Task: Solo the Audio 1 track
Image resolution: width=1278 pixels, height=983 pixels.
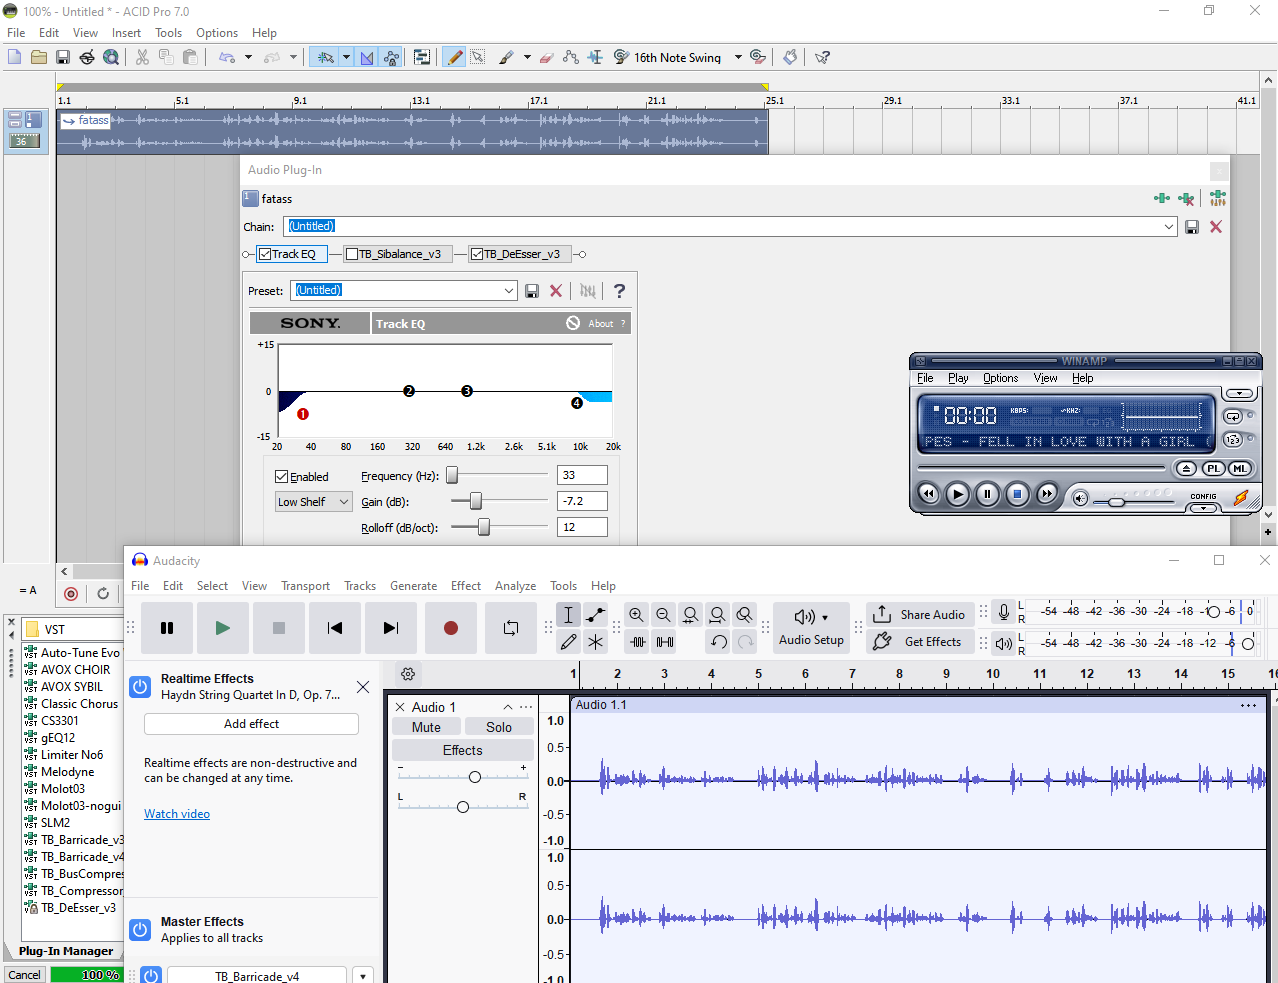Action: (499, 727)
